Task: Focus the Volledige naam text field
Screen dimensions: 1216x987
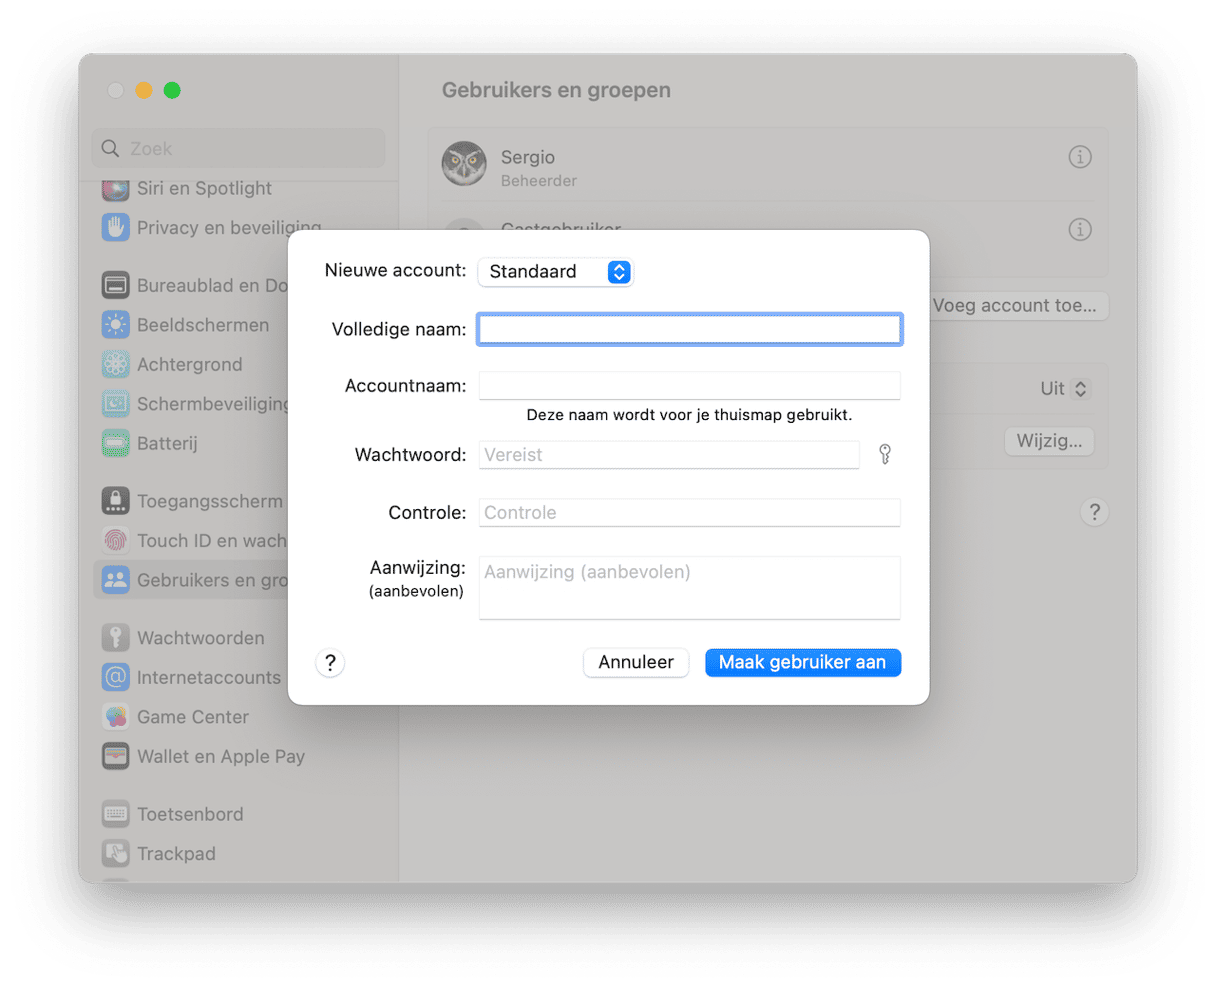Action: (689, 330)
